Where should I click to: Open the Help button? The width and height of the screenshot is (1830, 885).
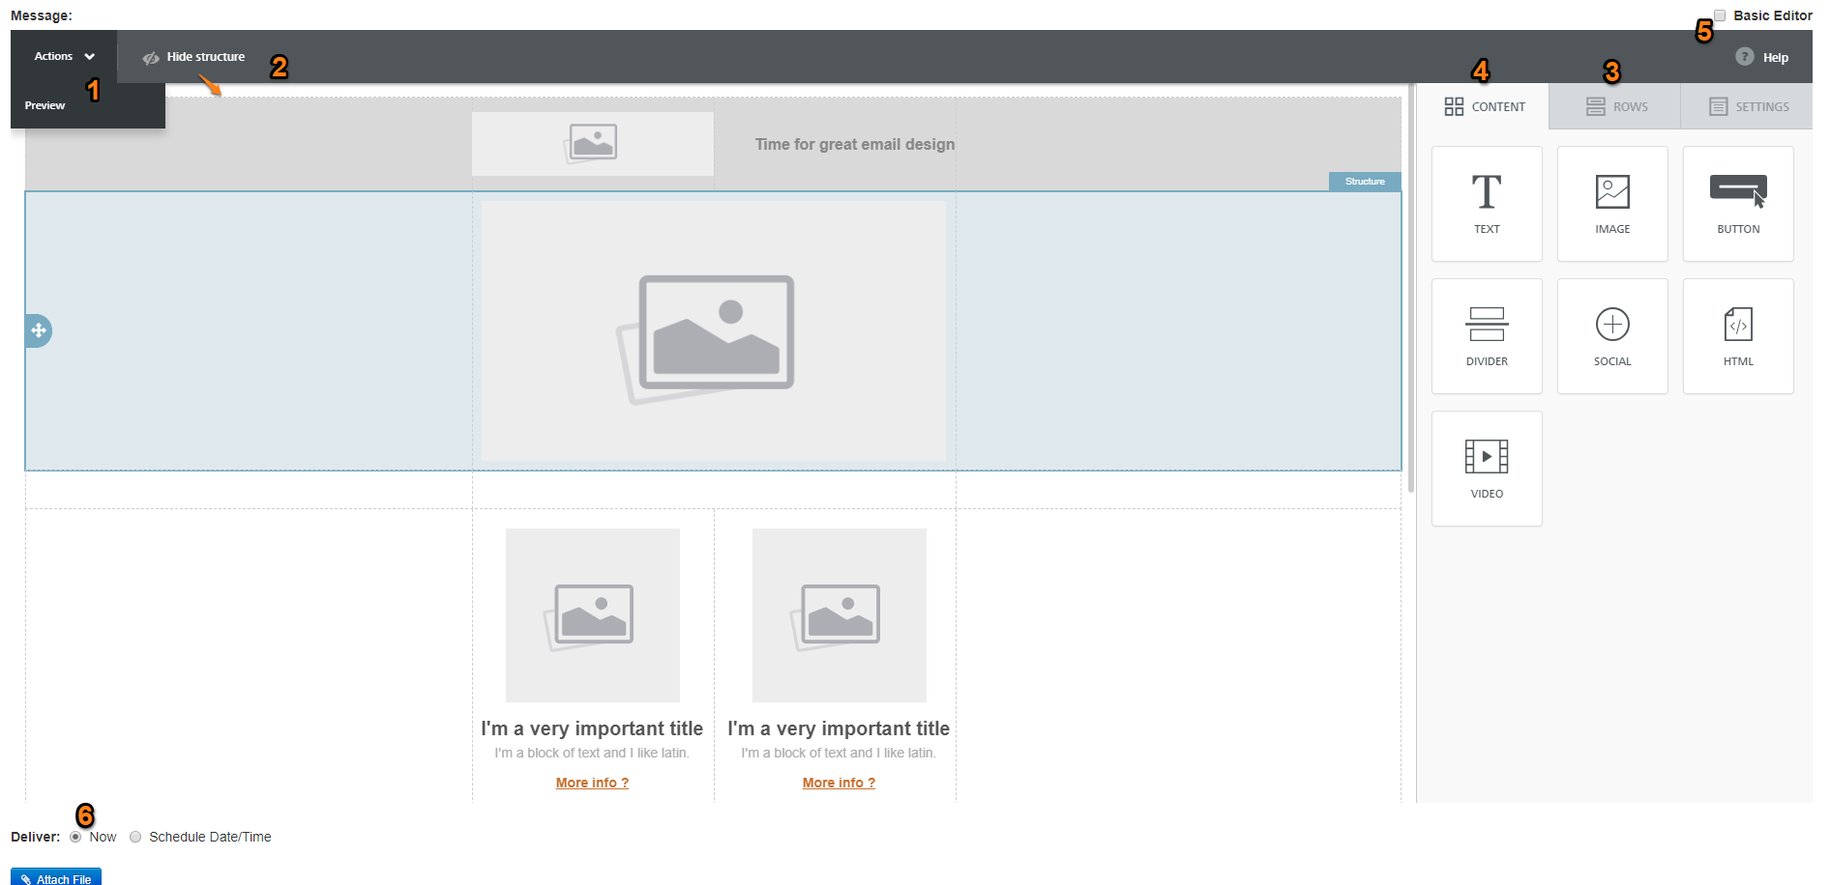point(1762,57)
